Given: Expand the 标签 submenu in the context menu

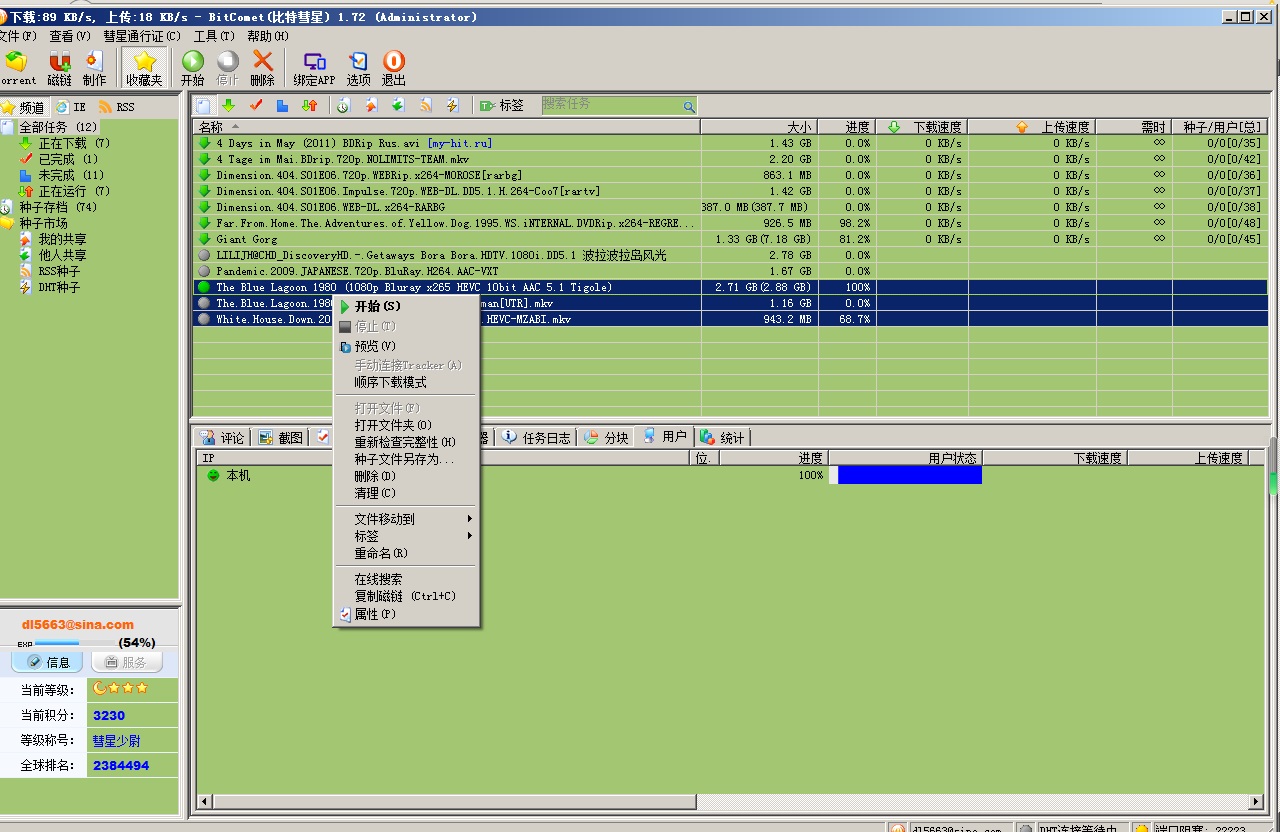Looking at the screenshot, I should coord(406,536).
